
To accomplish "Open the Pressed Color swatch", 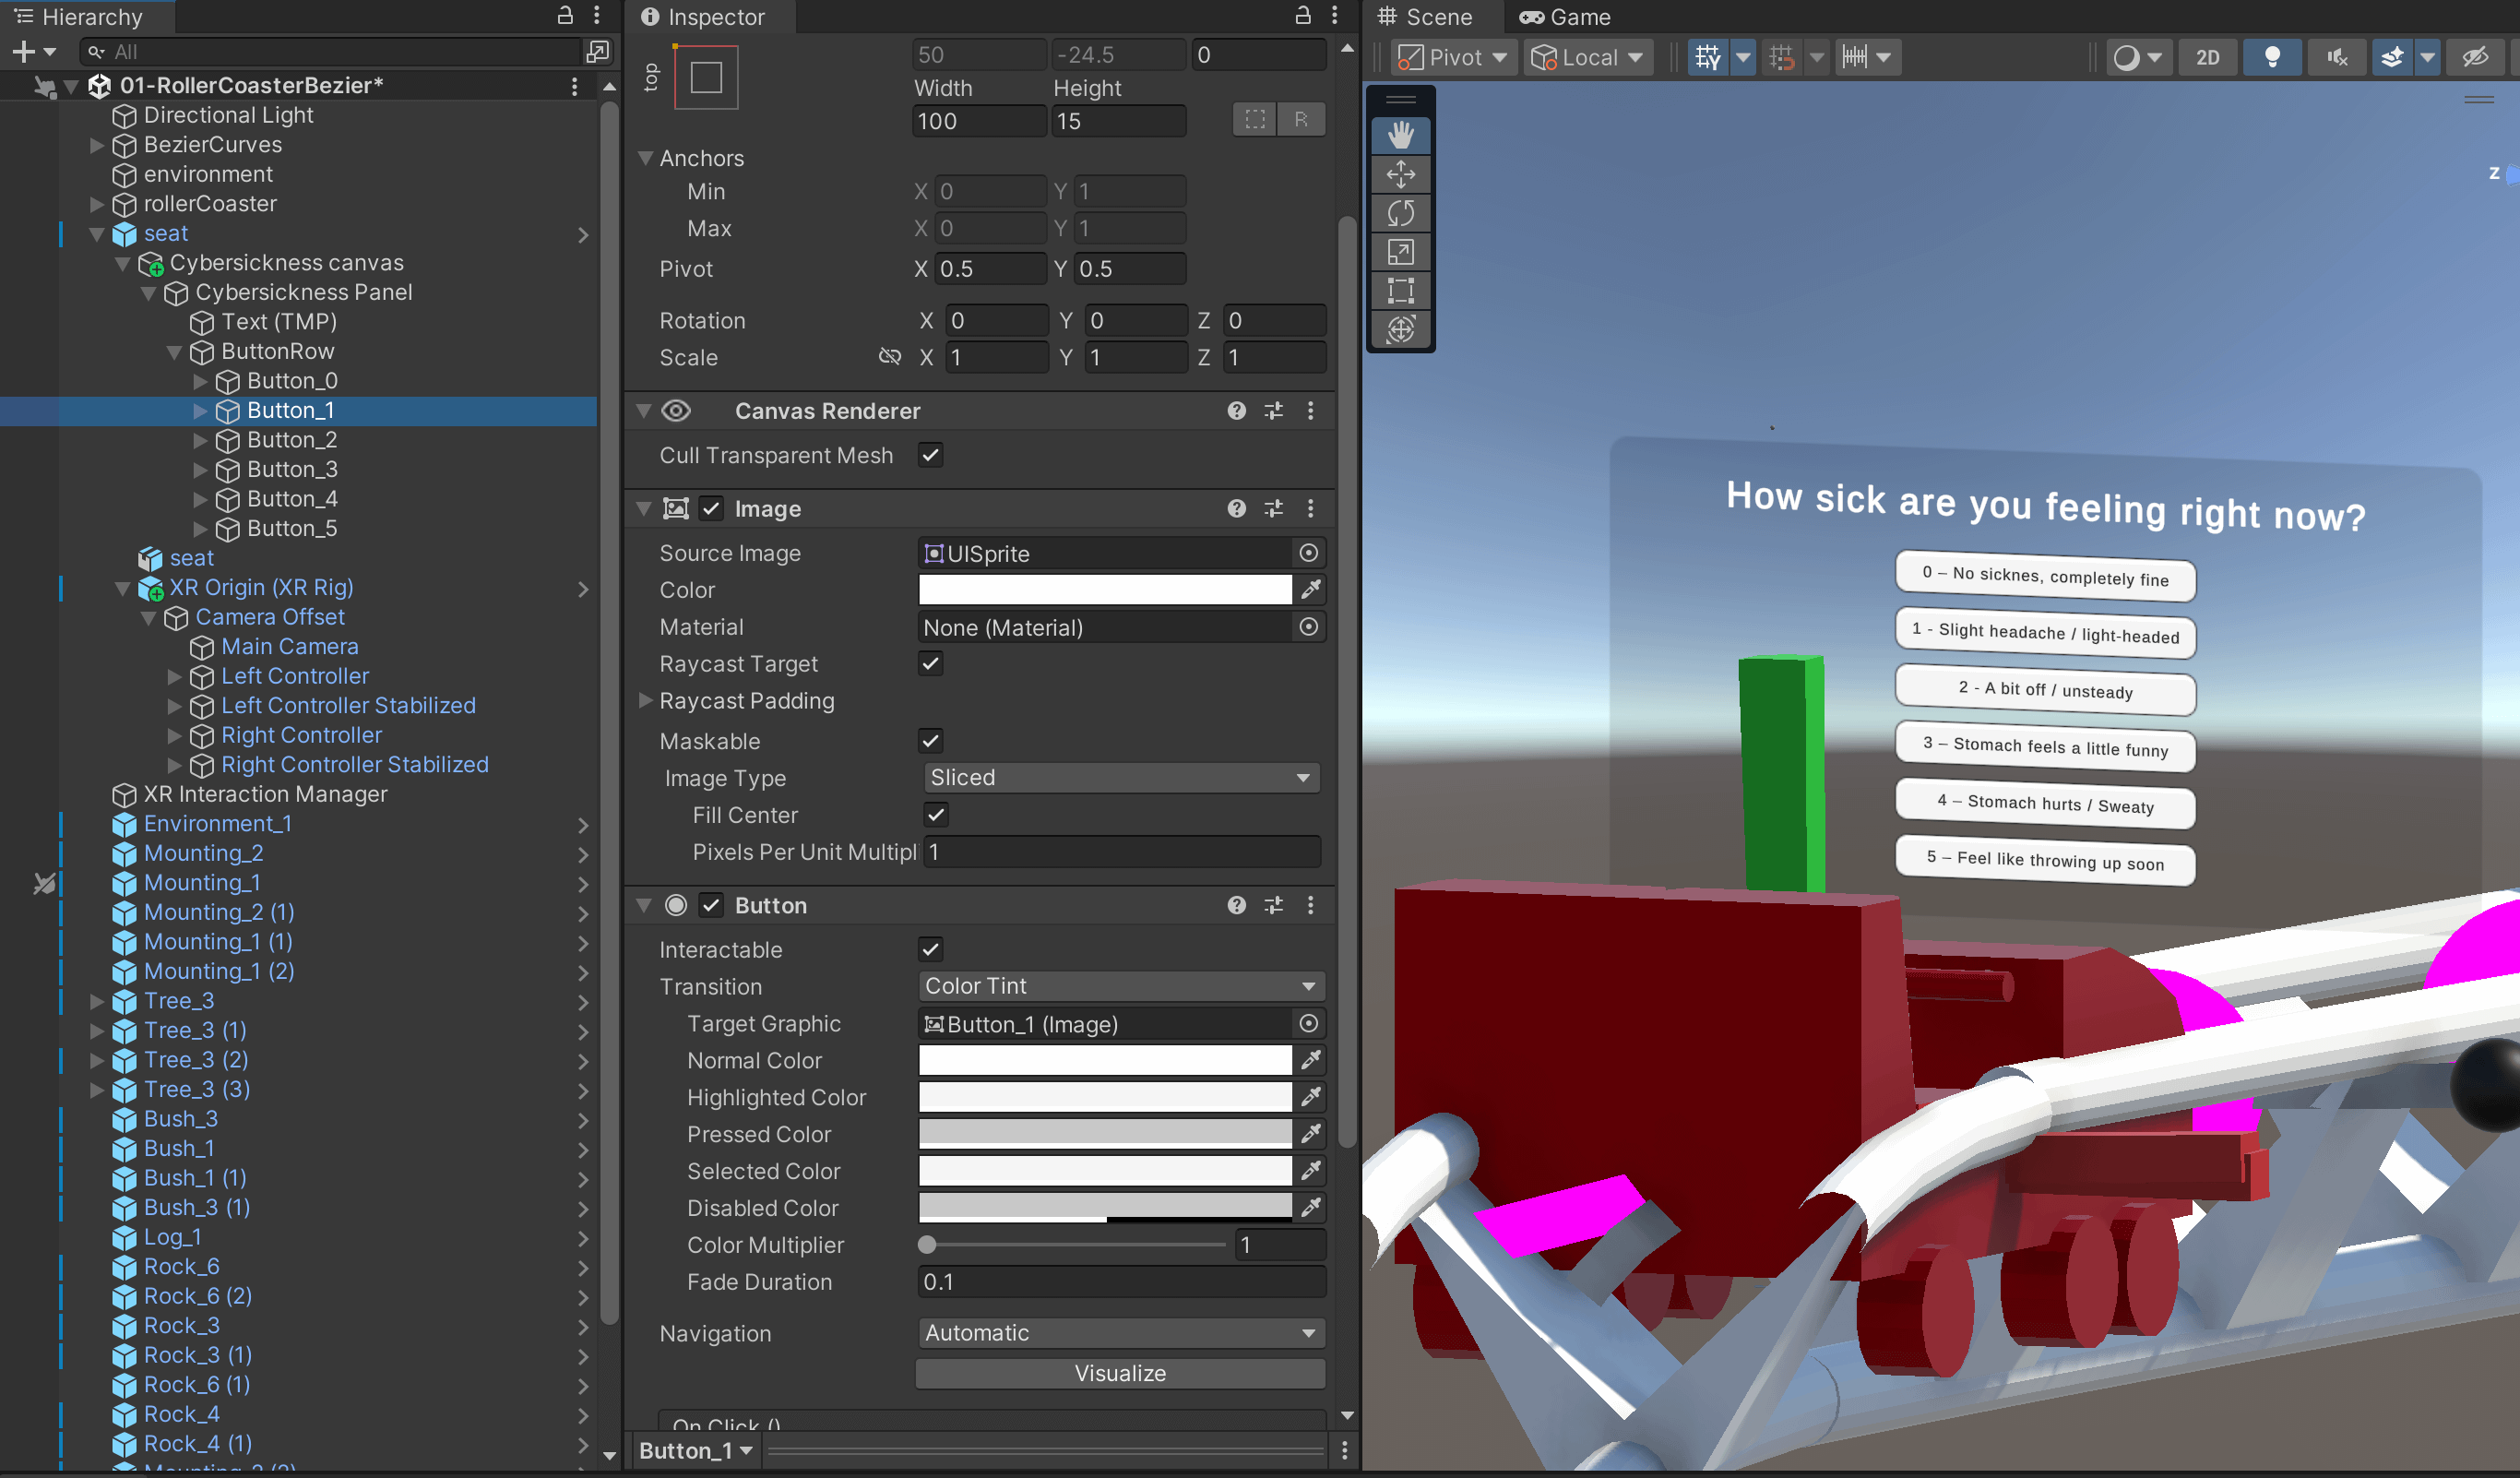I will tap(1104, 1134).
